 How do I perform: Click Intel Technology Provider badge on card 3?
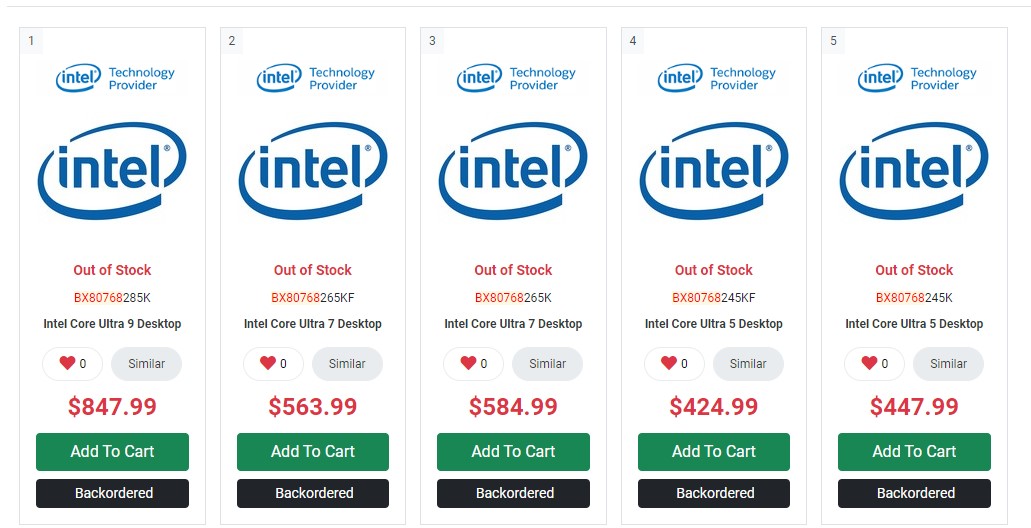(514, 78)
